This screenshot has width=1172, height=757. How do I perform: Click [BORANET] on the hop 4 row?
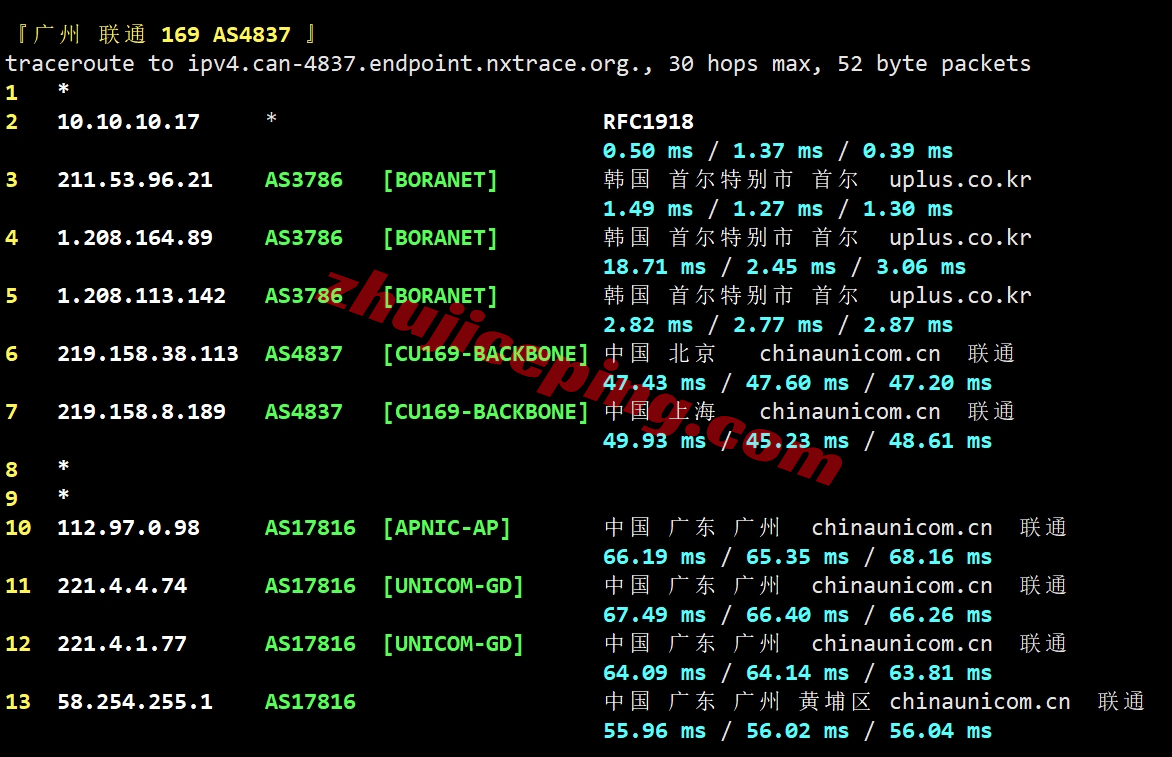(x=440, y=238)
